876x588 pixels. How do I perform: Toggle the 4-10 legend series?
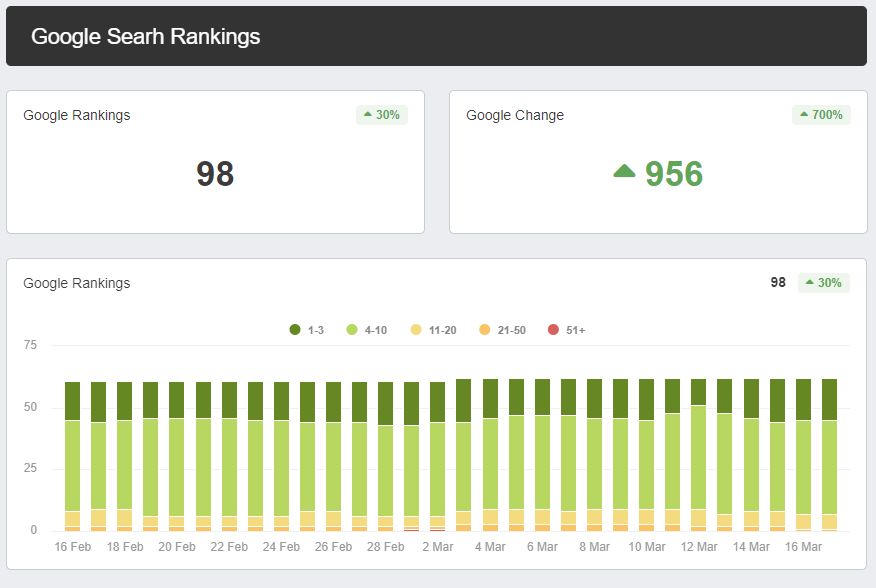point(366,330)
